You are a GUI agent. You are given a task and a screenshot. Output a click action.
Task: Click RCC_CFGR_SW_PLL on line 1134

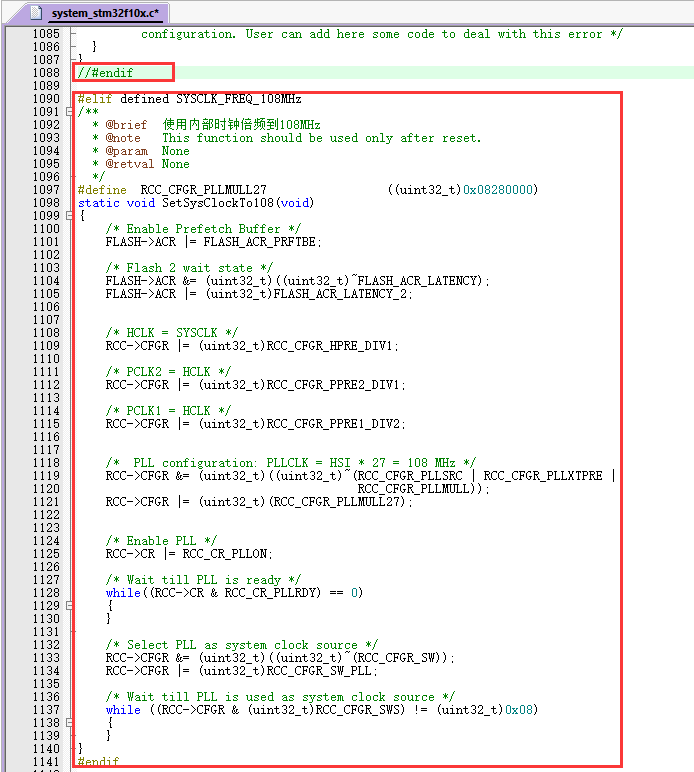tap(319, 671)
